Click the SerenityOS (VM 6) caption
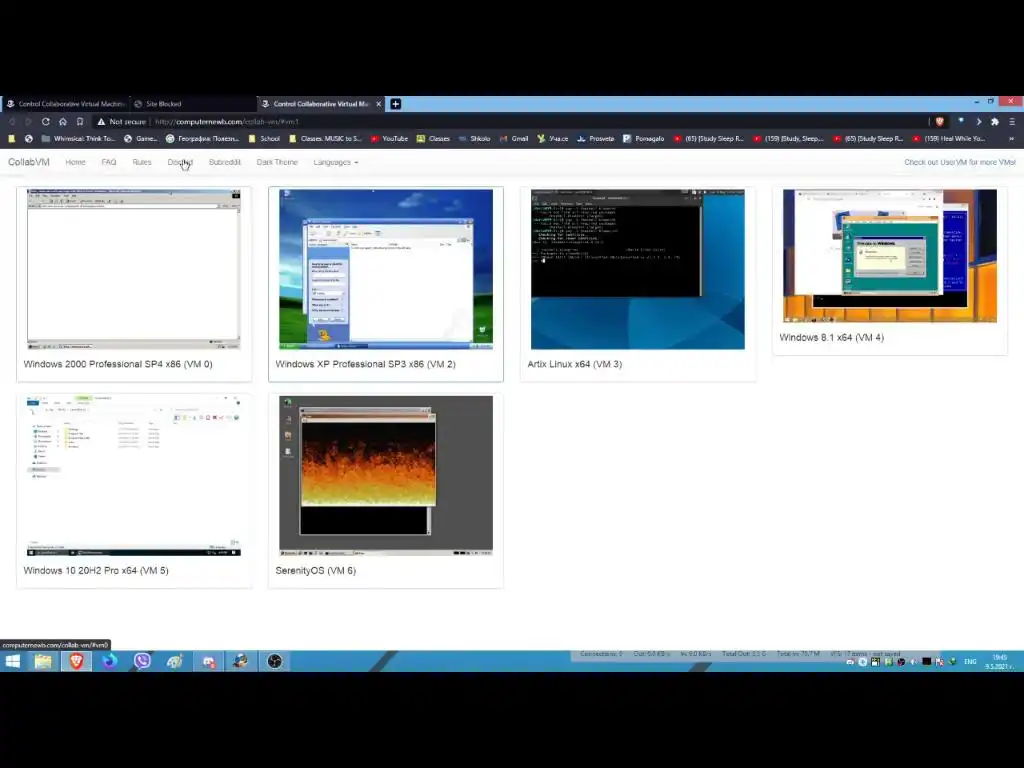1024x768 pixels. pos(315,570)
